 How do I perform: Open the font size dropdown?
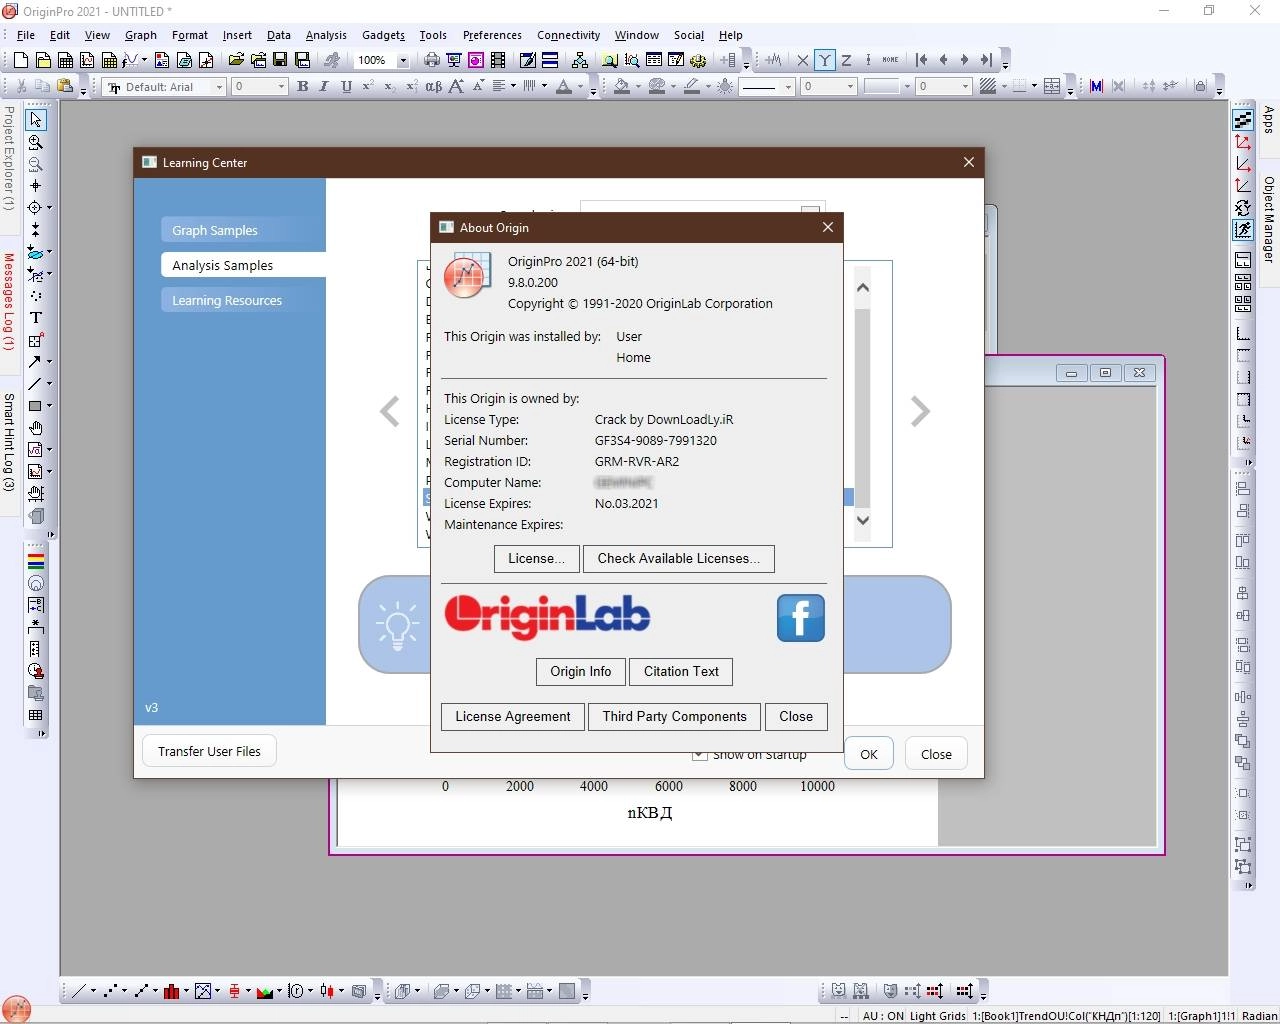pos(281,87)
